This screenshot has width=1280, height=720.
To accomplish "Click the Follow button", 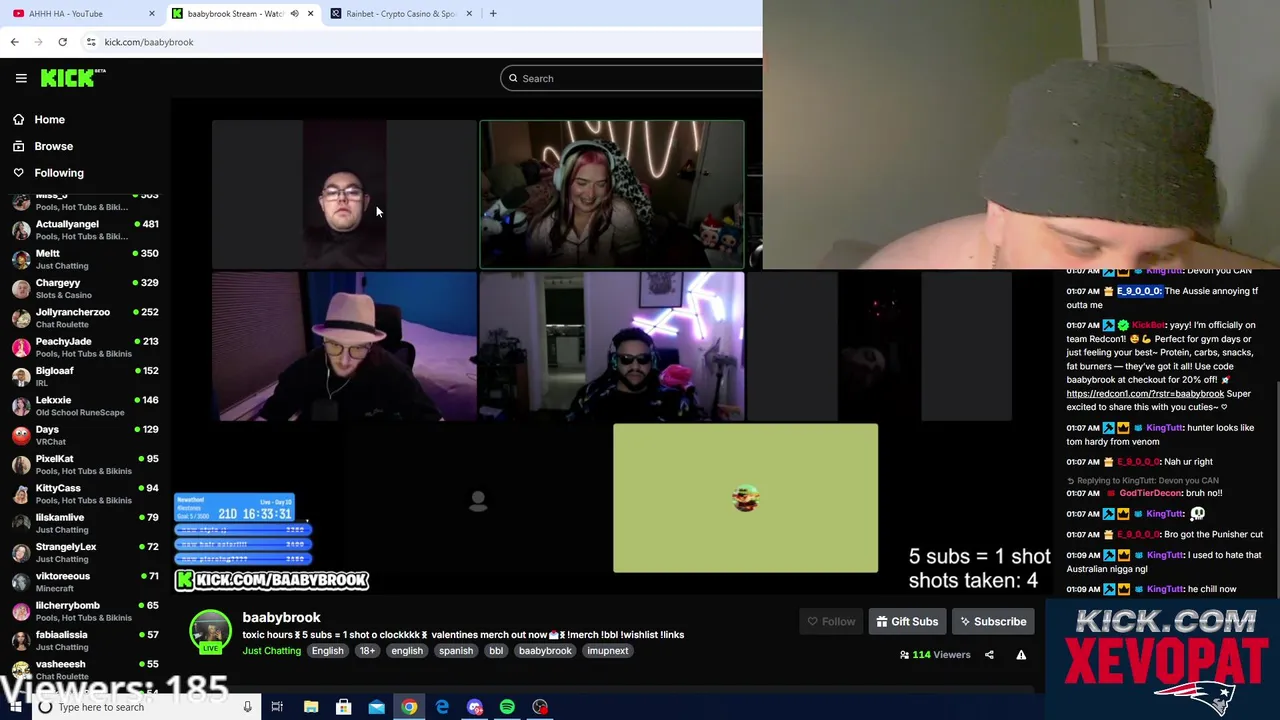I will tap(830, 622).
